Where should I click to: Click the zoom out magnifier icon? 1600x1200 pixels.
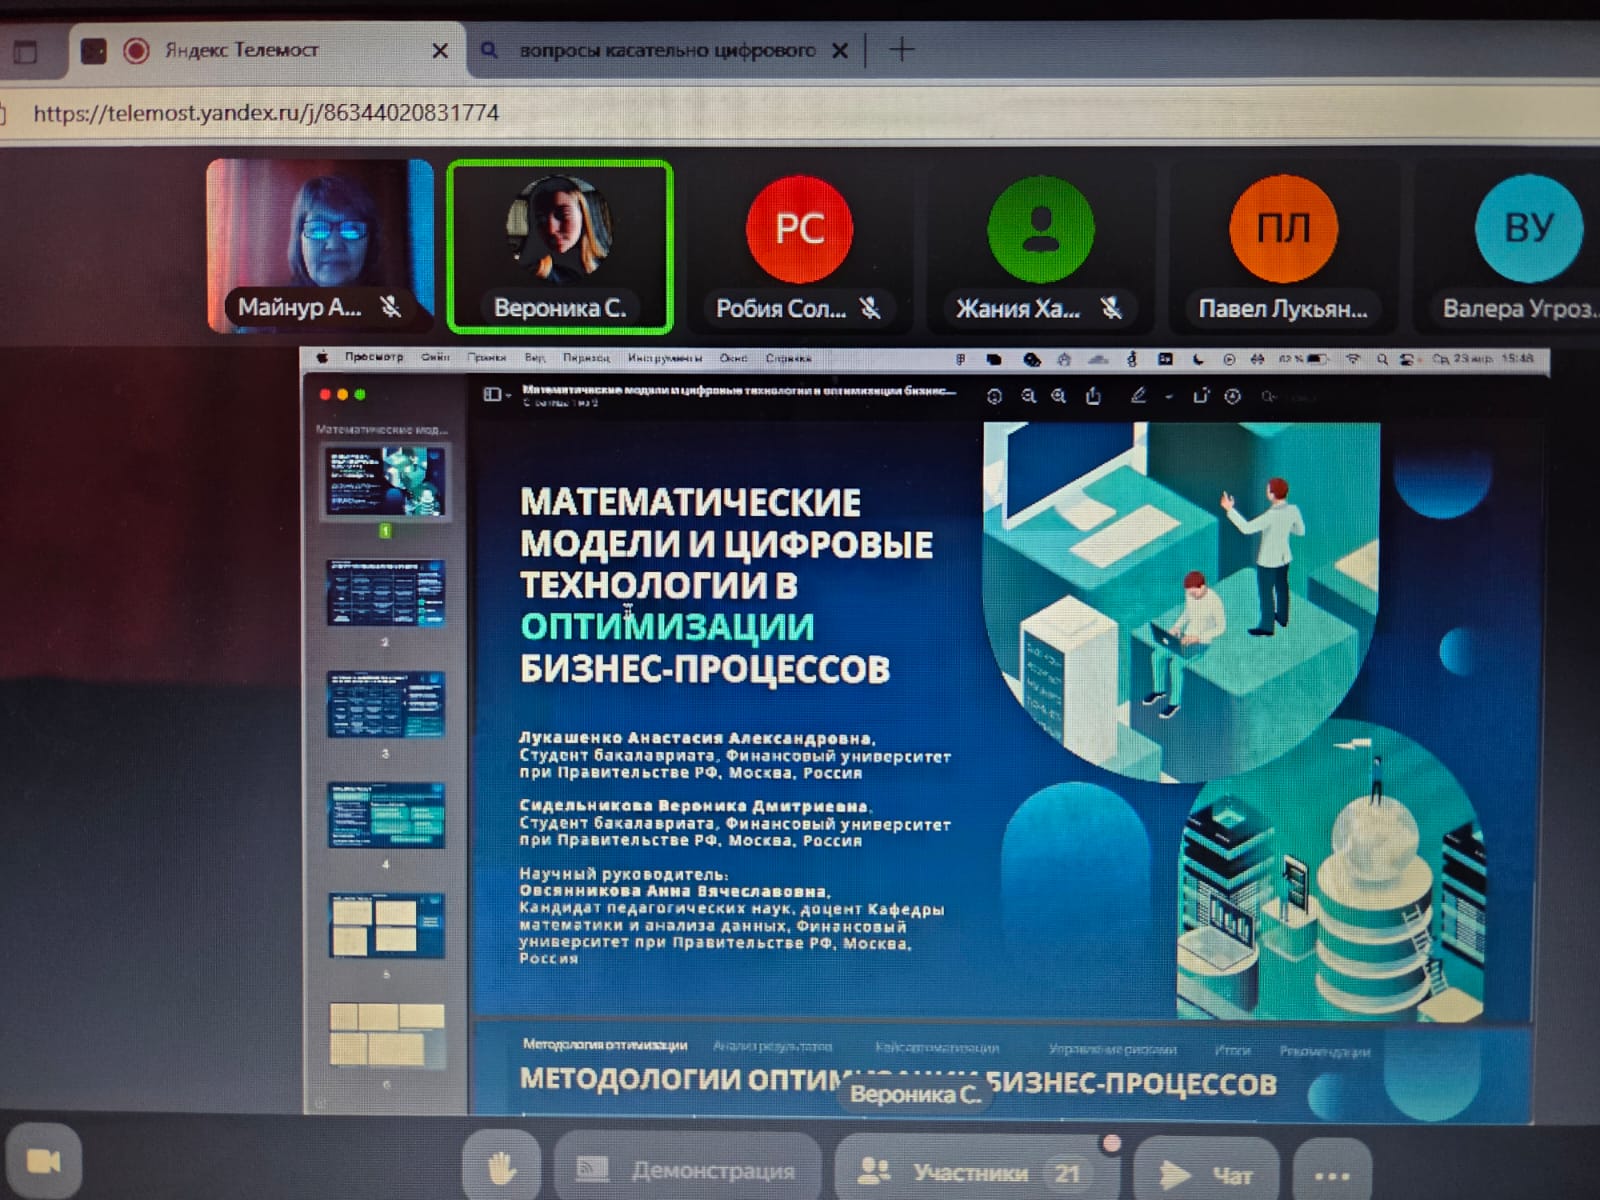point(1028,396)
